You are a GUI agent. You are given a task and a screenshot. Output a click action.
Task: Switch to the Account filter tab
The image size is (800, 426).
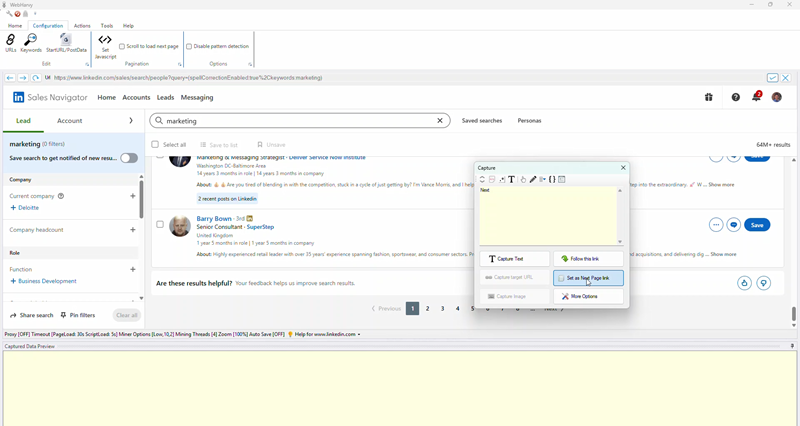pos(69,121)
